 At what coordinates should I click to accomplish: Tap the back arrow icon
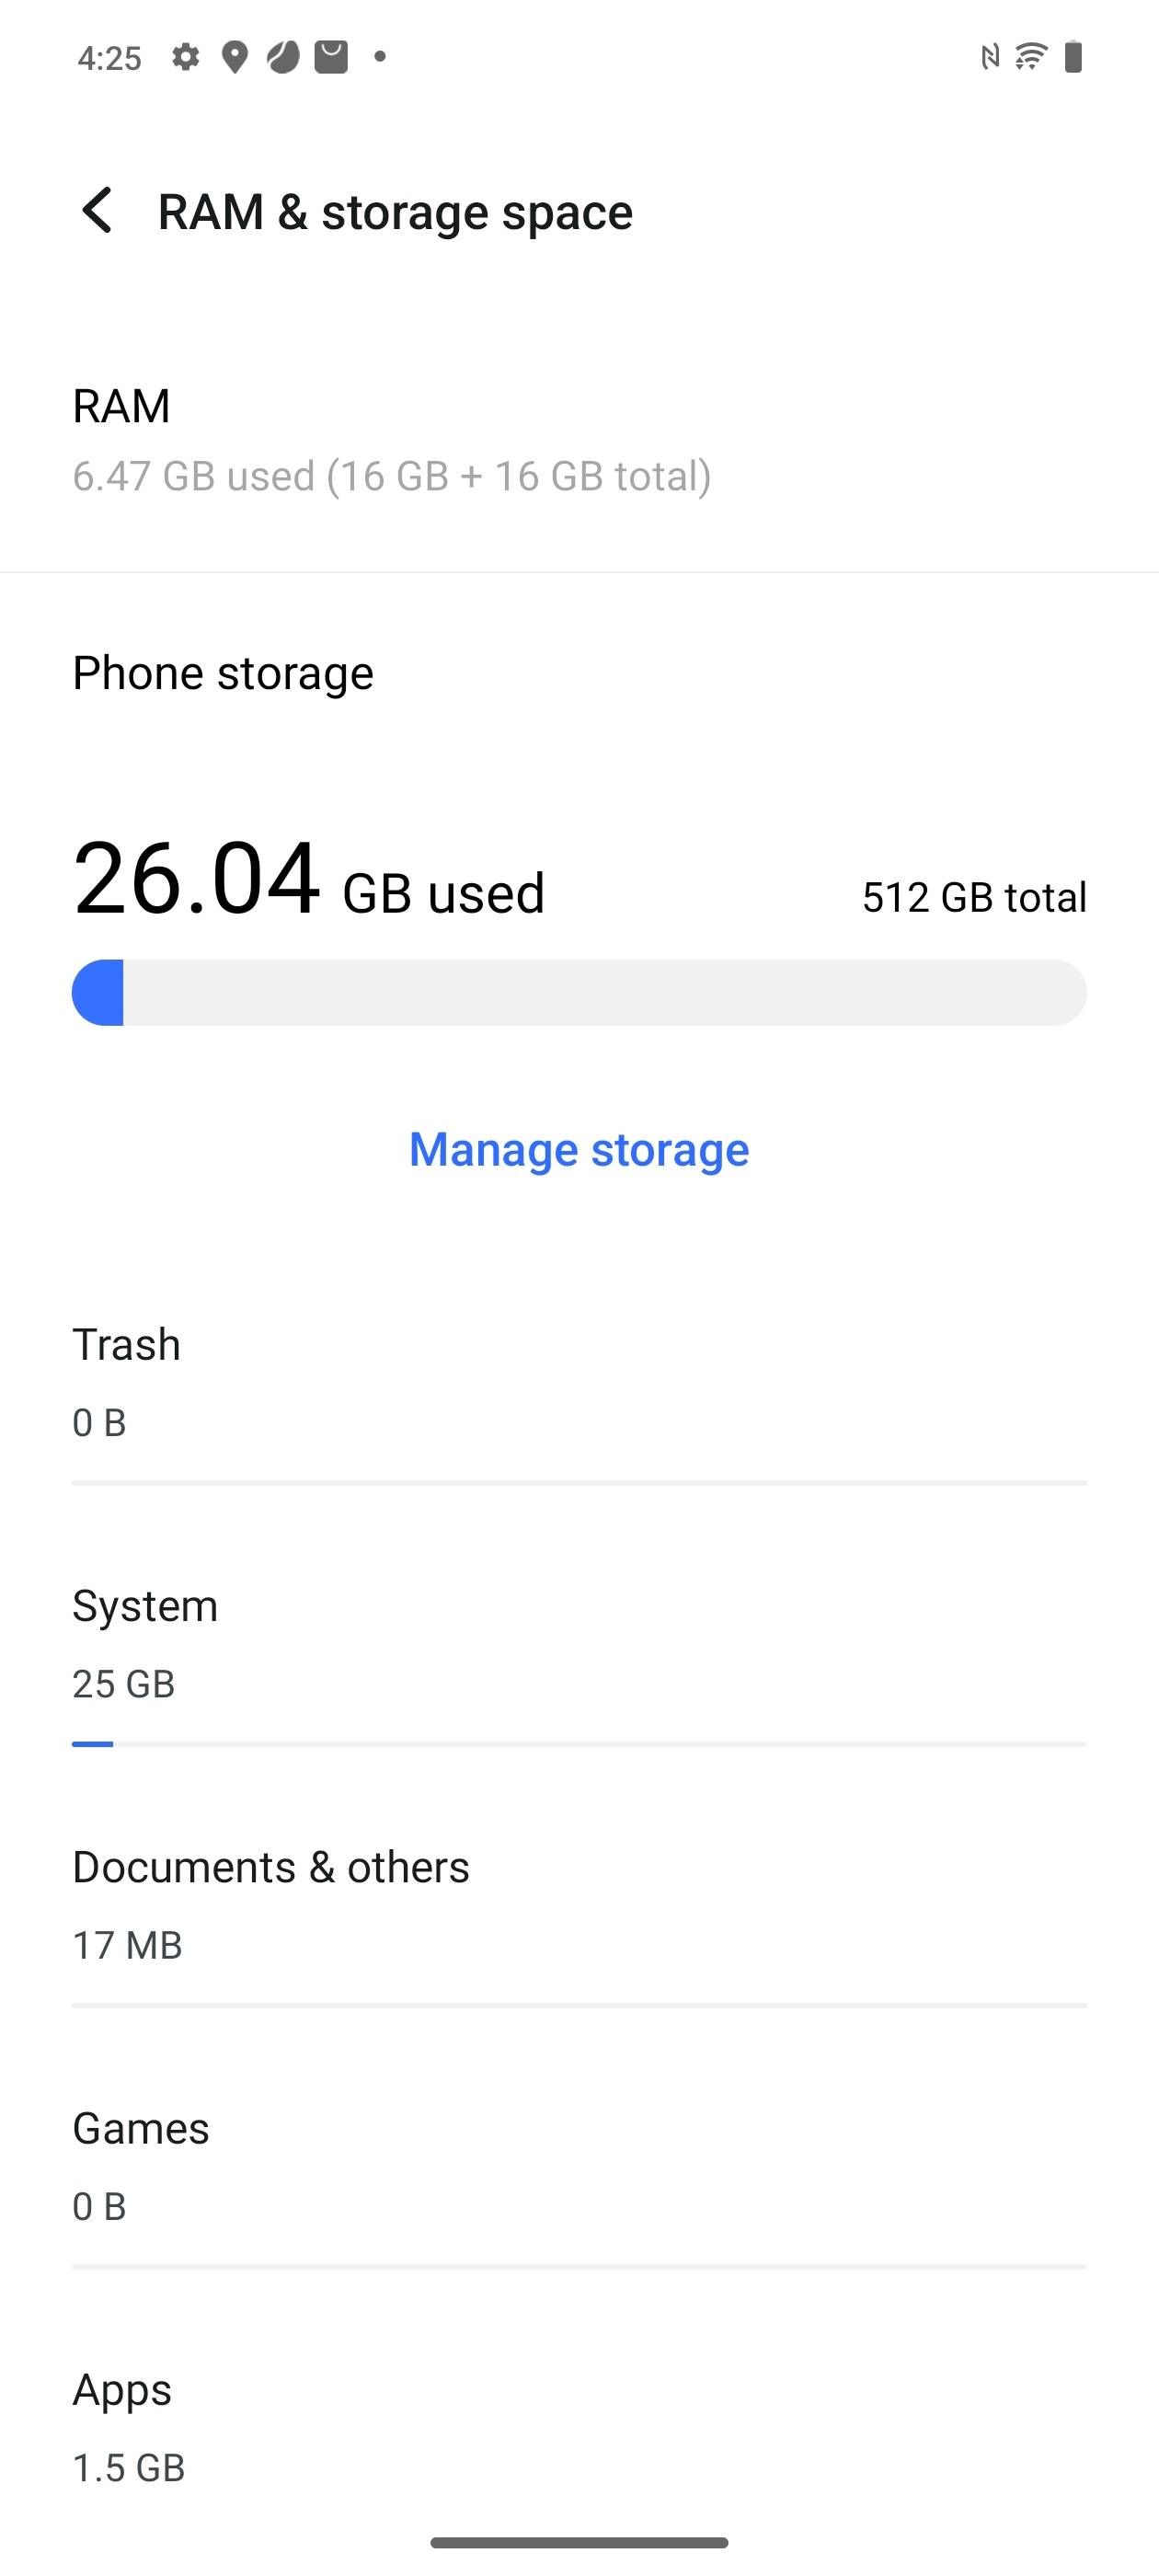tap(98, 211)
